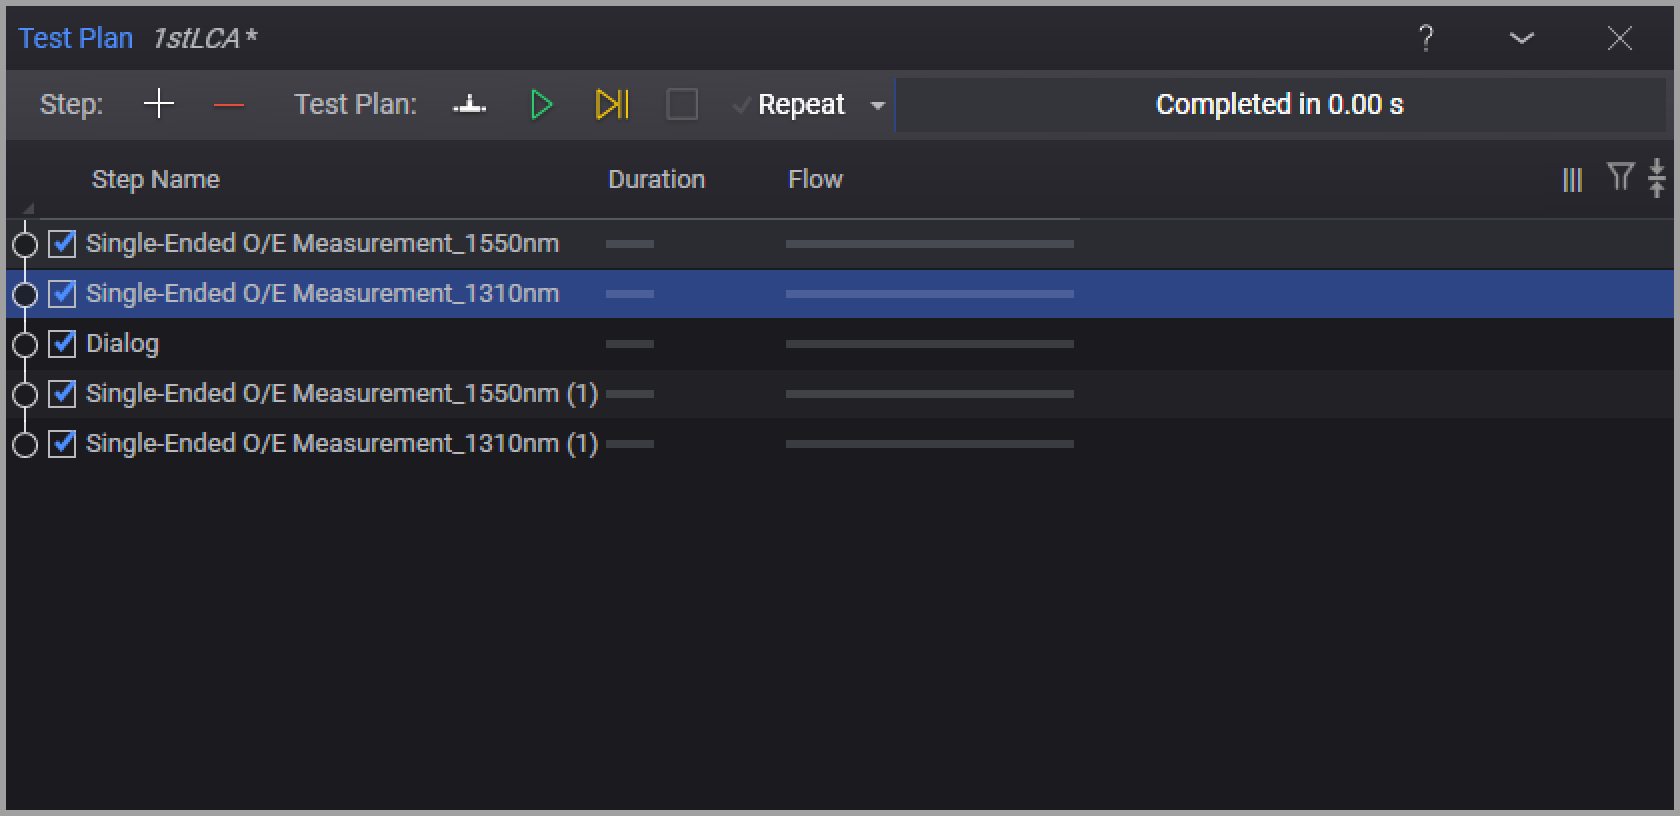The height and width of the screenshot is (816, 1680).
Task: Click the stop test plan square icon
Action: coord(682,105)
